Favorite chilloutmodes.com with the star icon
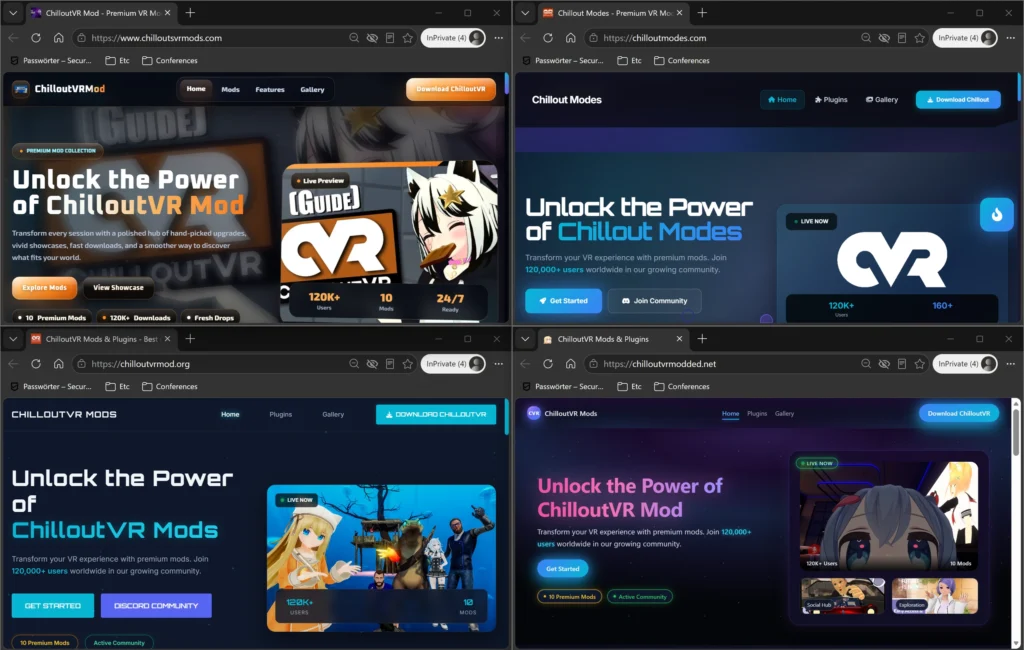This screenshot has height=650, width=1024. click(x=920, y=38)
